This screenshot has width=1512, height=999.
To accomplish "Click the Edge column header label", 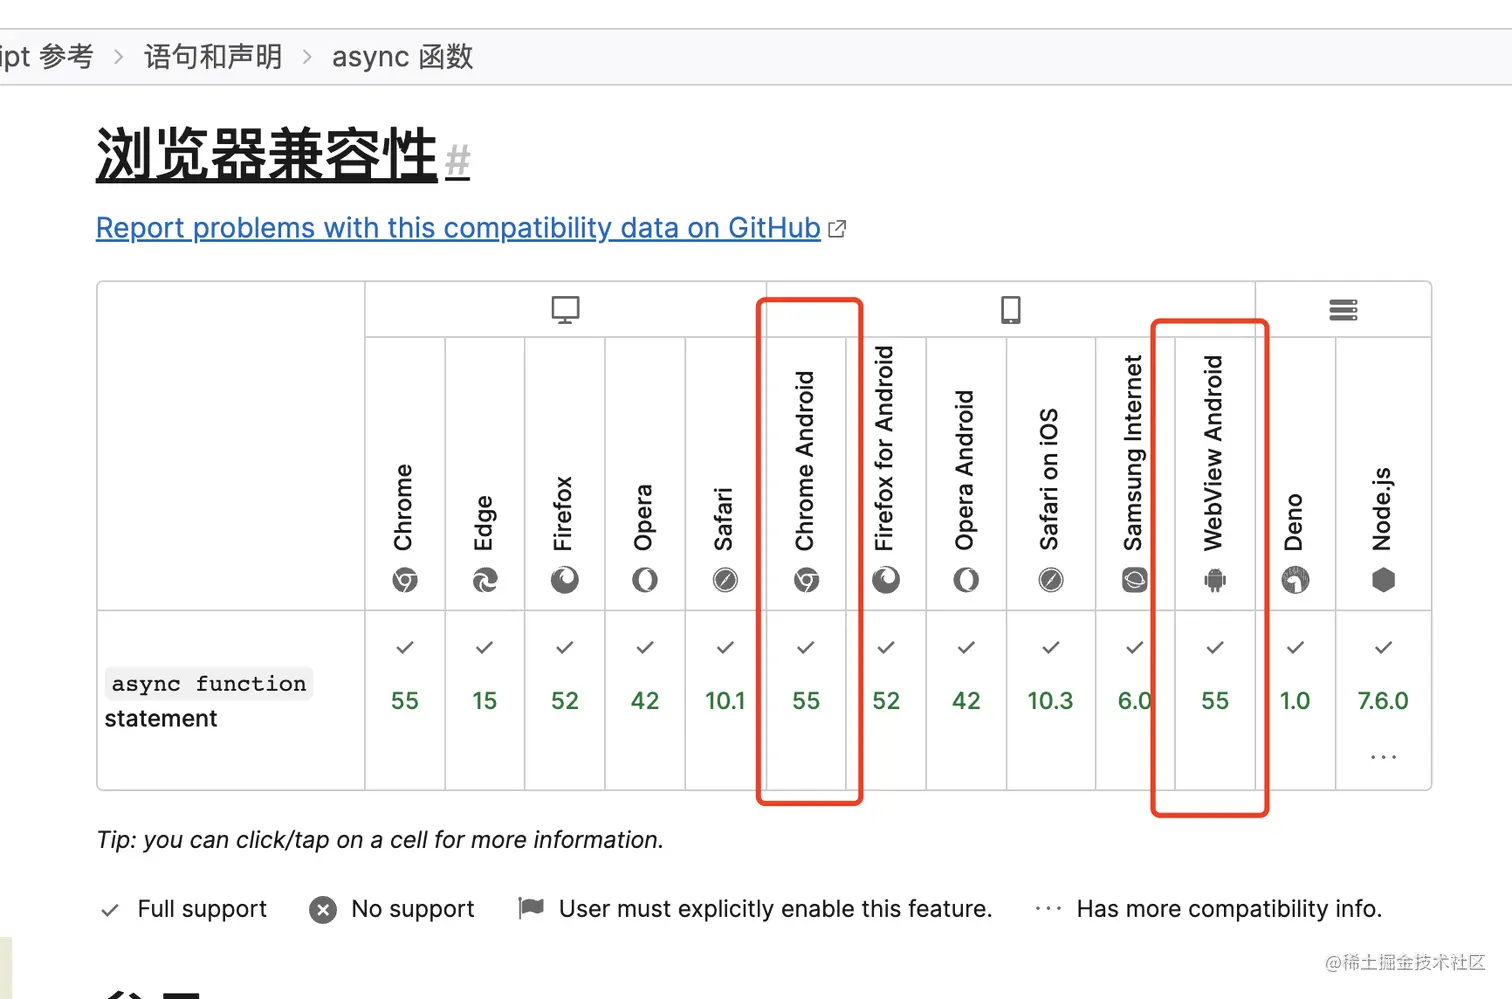I will tap(484, 523).
